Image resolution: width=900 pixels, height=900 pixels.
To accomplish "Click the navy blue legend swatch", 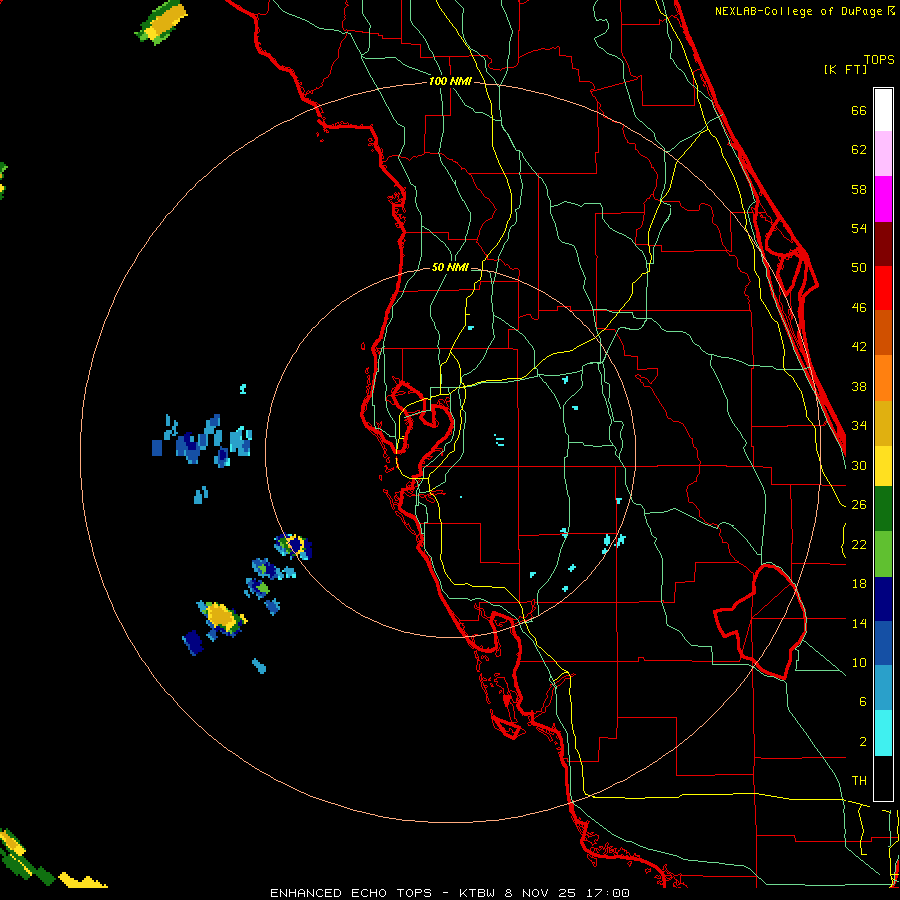I will (x=883, y=599).
